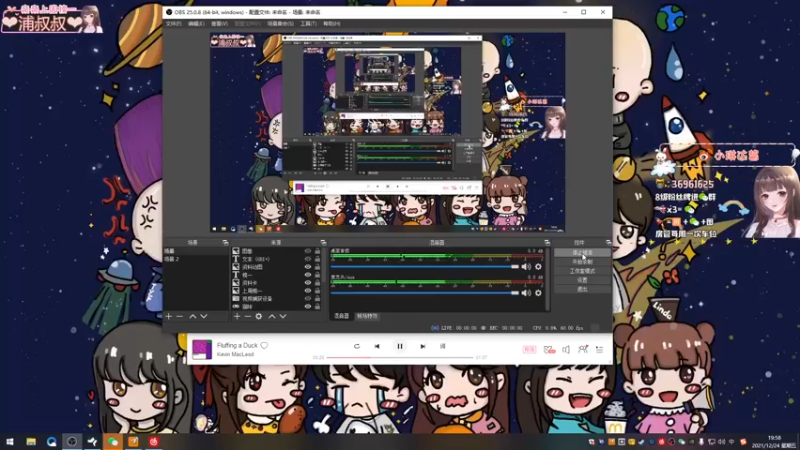Open WeChat from the taskbar
Viewport: 800px width, 450px height.
[113, 441]
